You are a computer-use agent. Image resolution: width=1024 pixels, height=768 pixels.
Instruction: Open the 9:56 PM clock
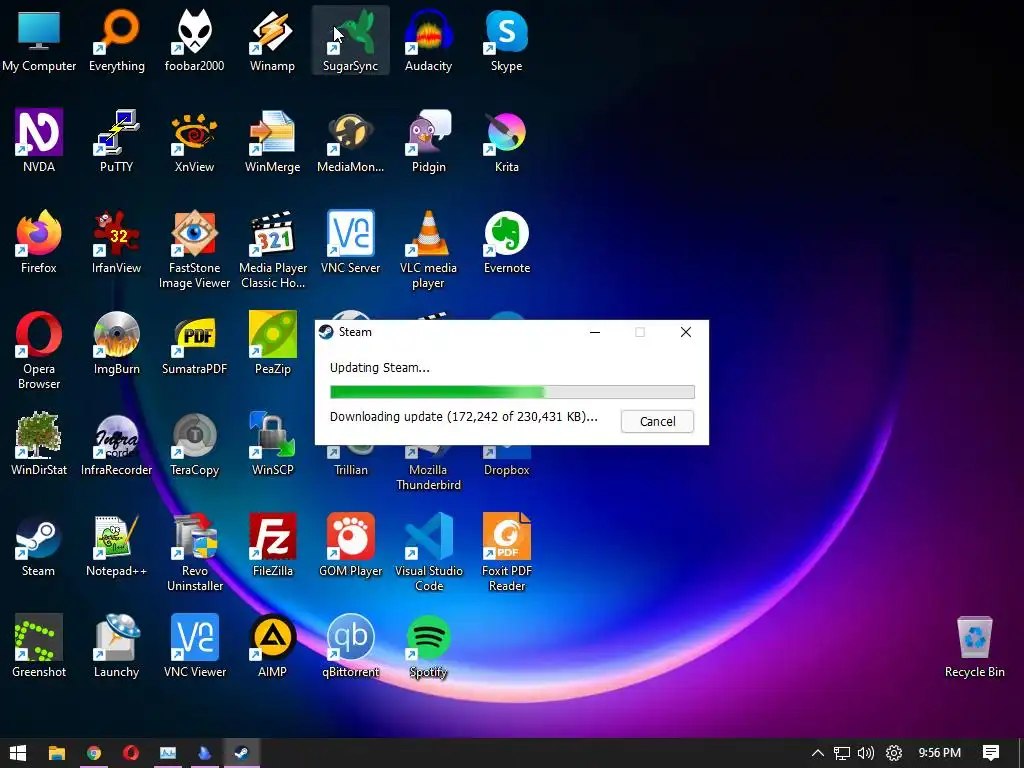pos(939,753)
